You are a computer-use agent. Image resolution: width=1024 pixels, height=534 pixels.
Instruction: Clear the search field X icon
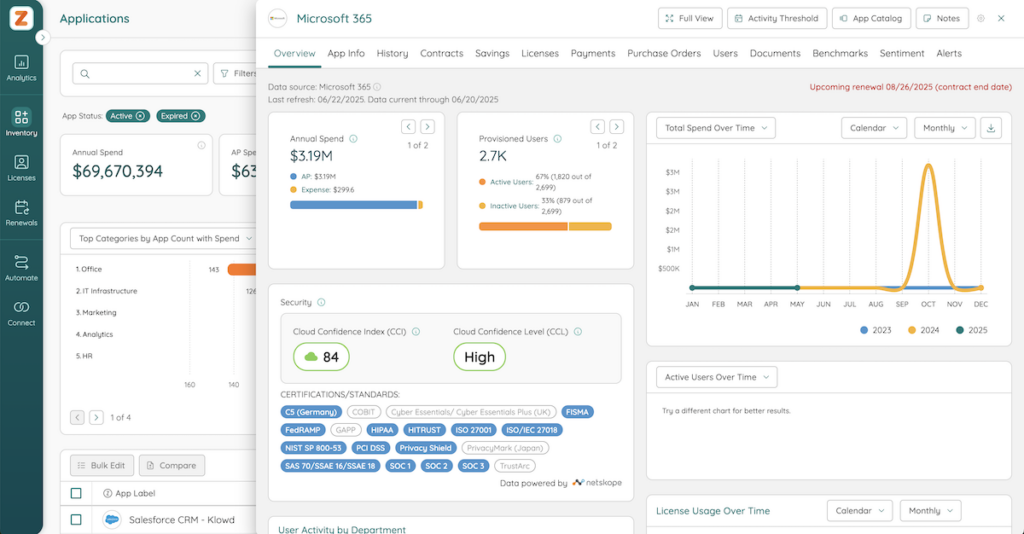pyautogui.click(x=197, y=74)
